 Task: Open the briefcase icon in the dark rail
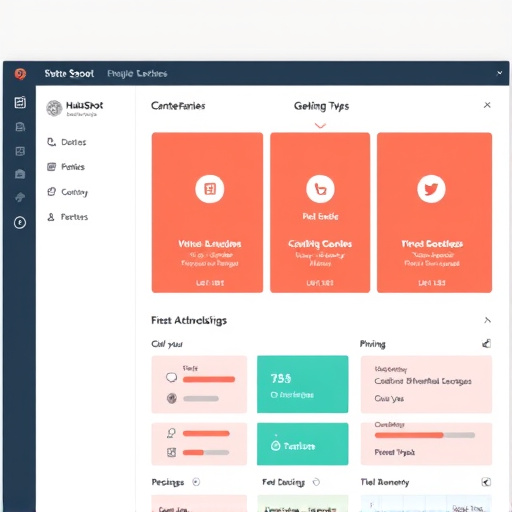coord(20,174)
